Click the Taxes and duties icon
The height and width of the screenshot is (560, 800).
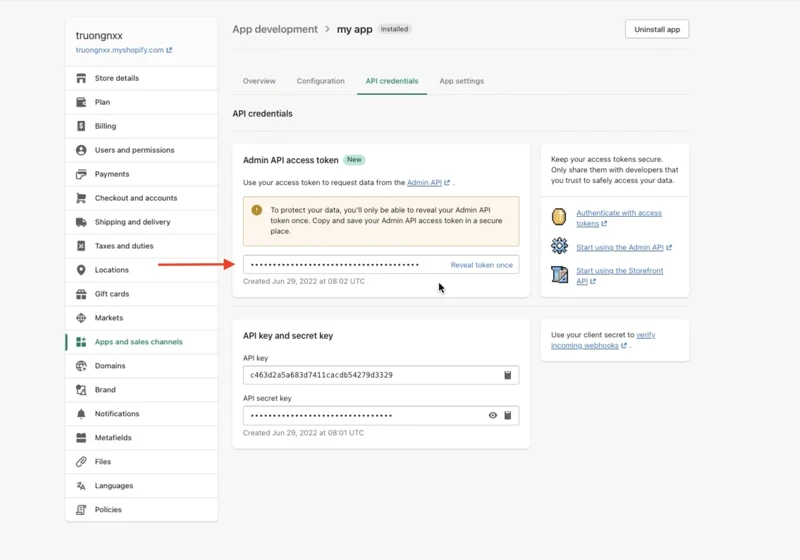(x=81, y=246)
